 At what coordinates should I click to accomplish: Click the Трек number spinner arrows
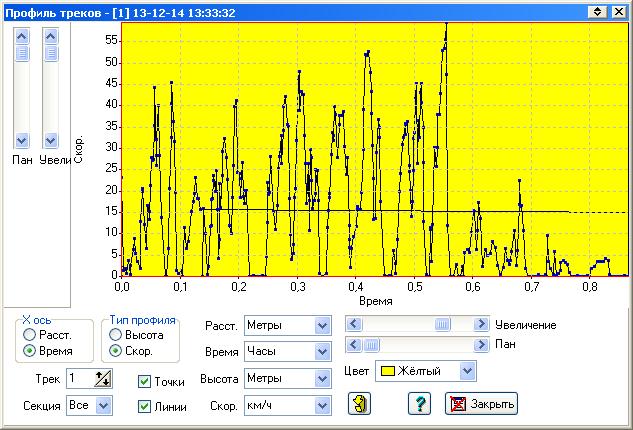102,378
